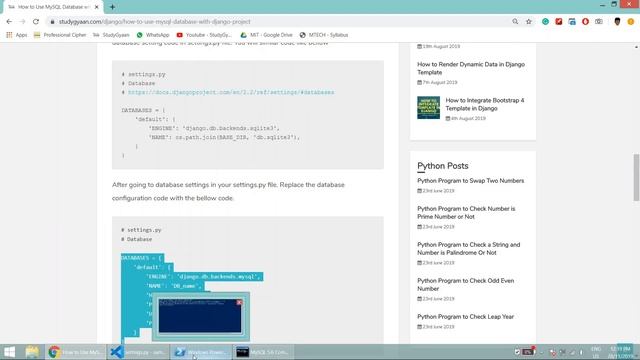Screen dimensions: 640x360
Task: Click the battery tray icon with red badge
Action: click(x=529, y=351)
